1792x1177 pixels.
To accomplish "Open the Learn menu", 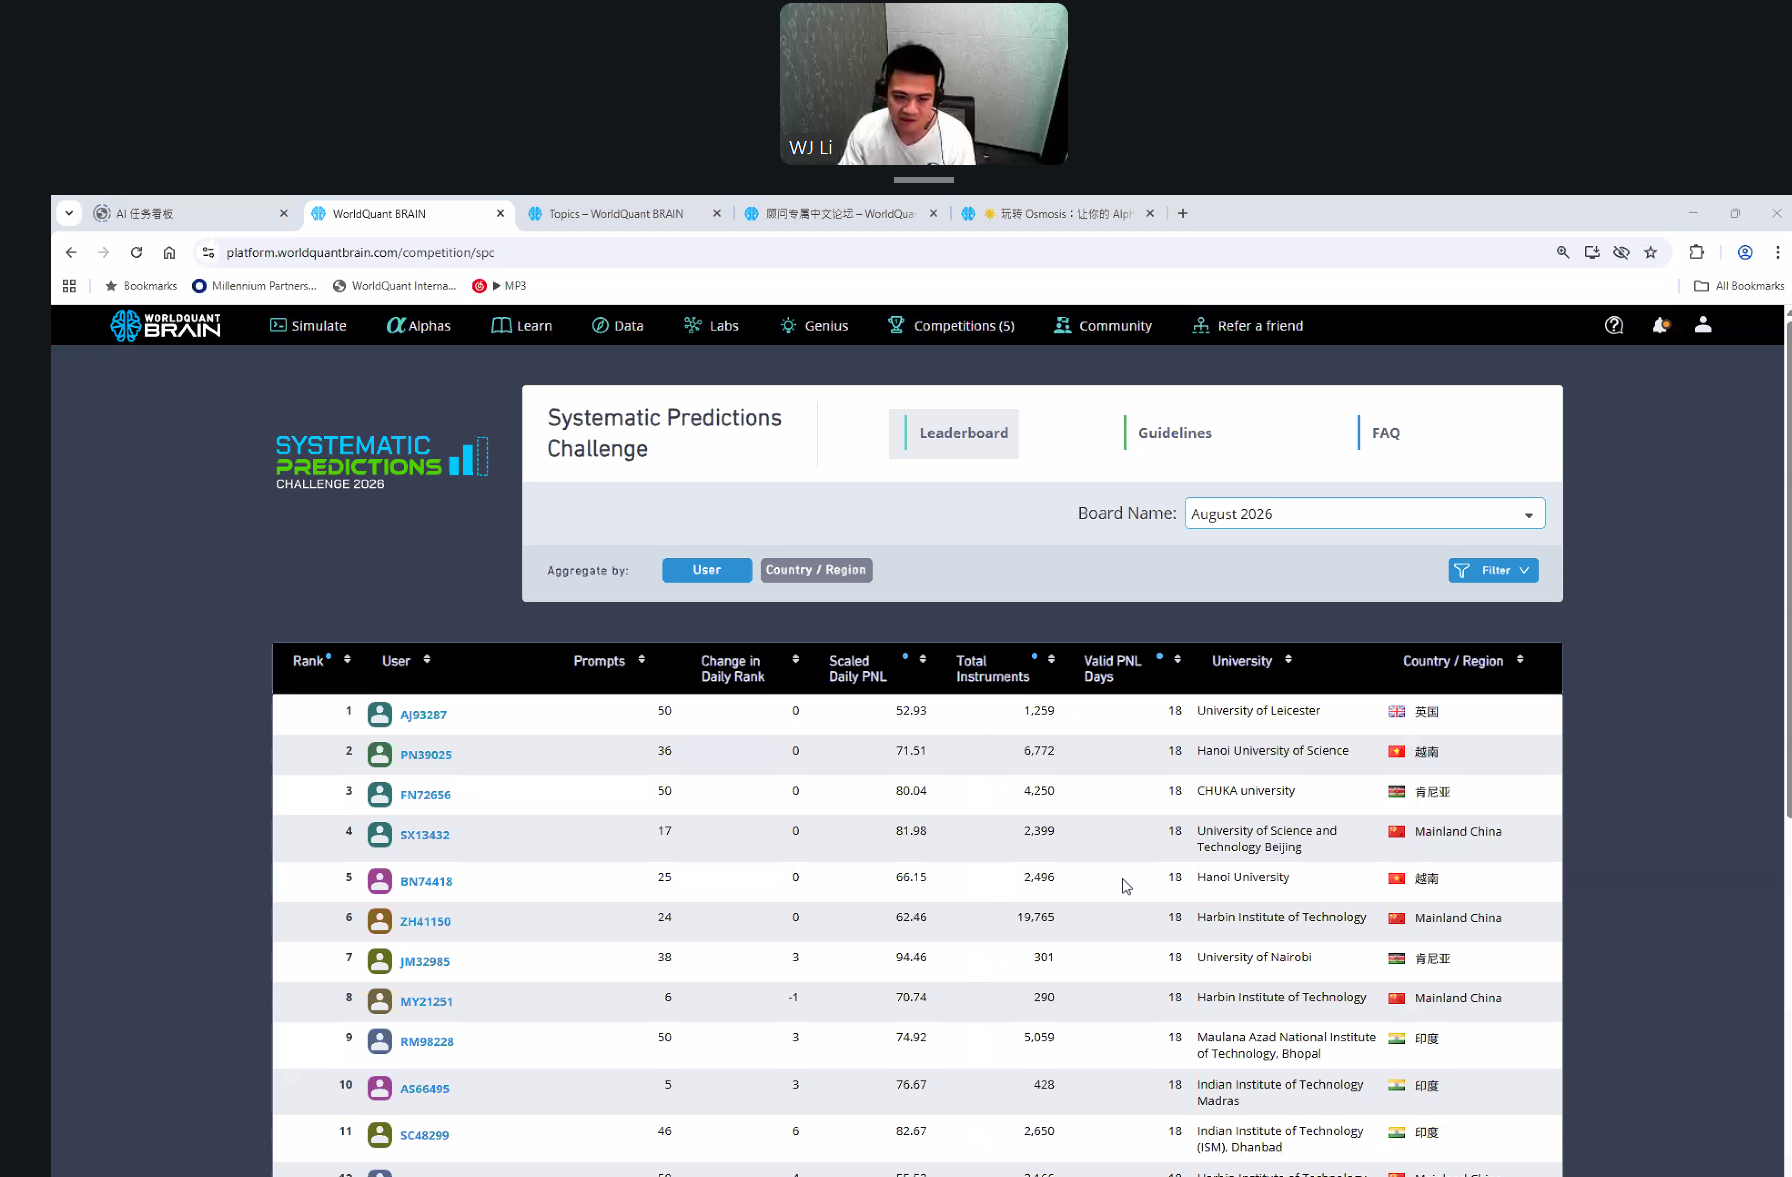I will (x=522, y=325).
